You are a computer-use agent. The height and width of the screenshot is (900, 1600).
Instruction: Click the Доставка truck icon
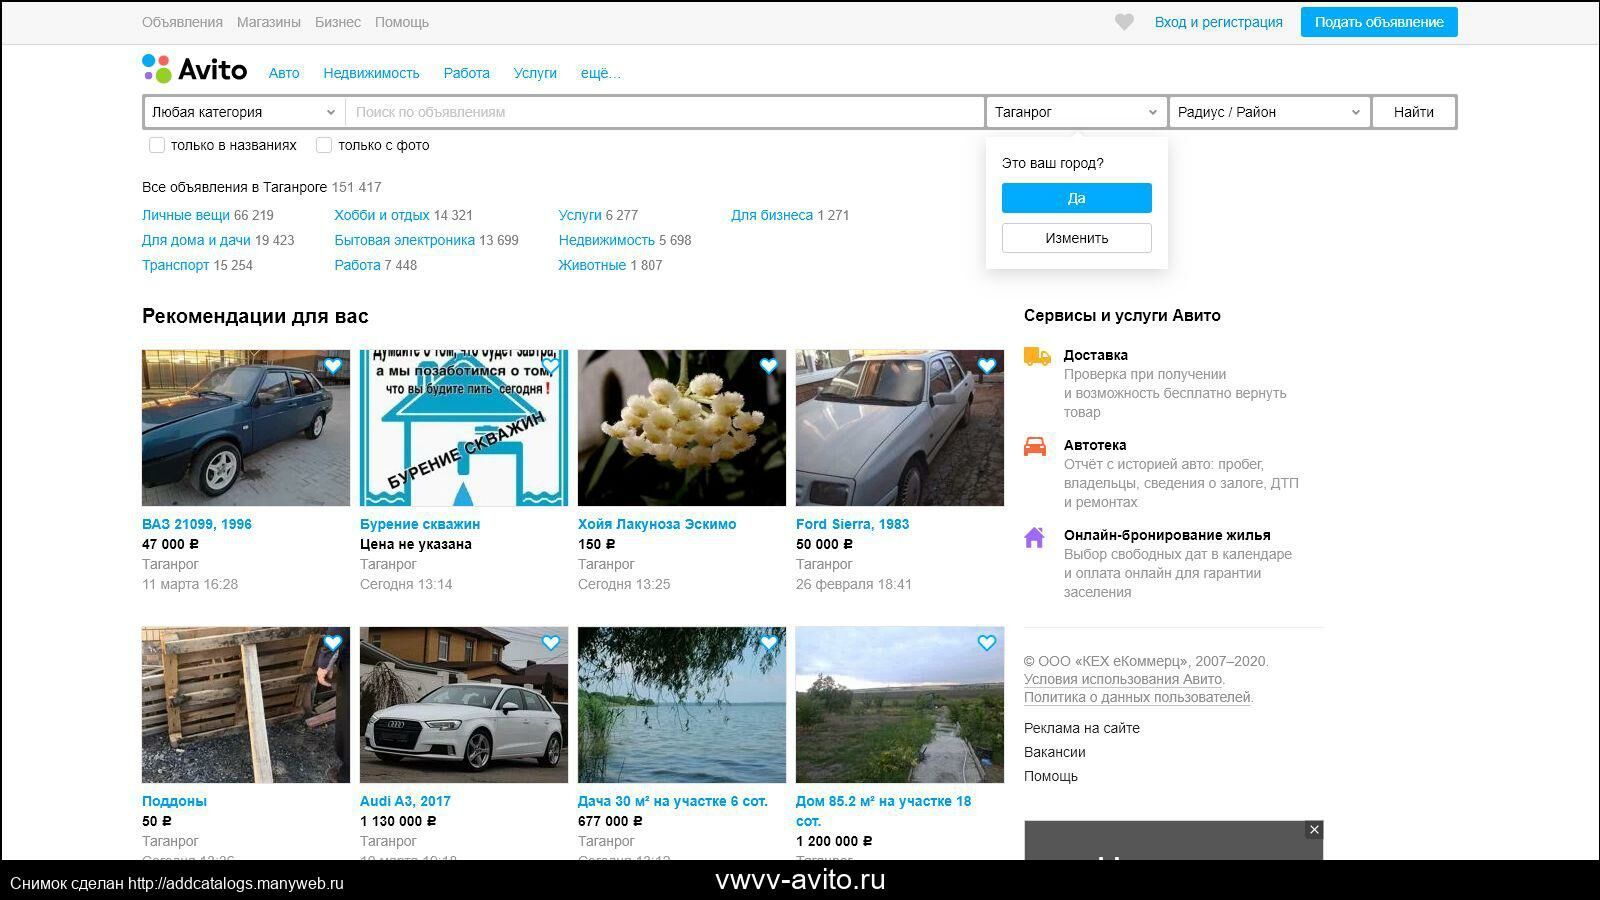1037,356
